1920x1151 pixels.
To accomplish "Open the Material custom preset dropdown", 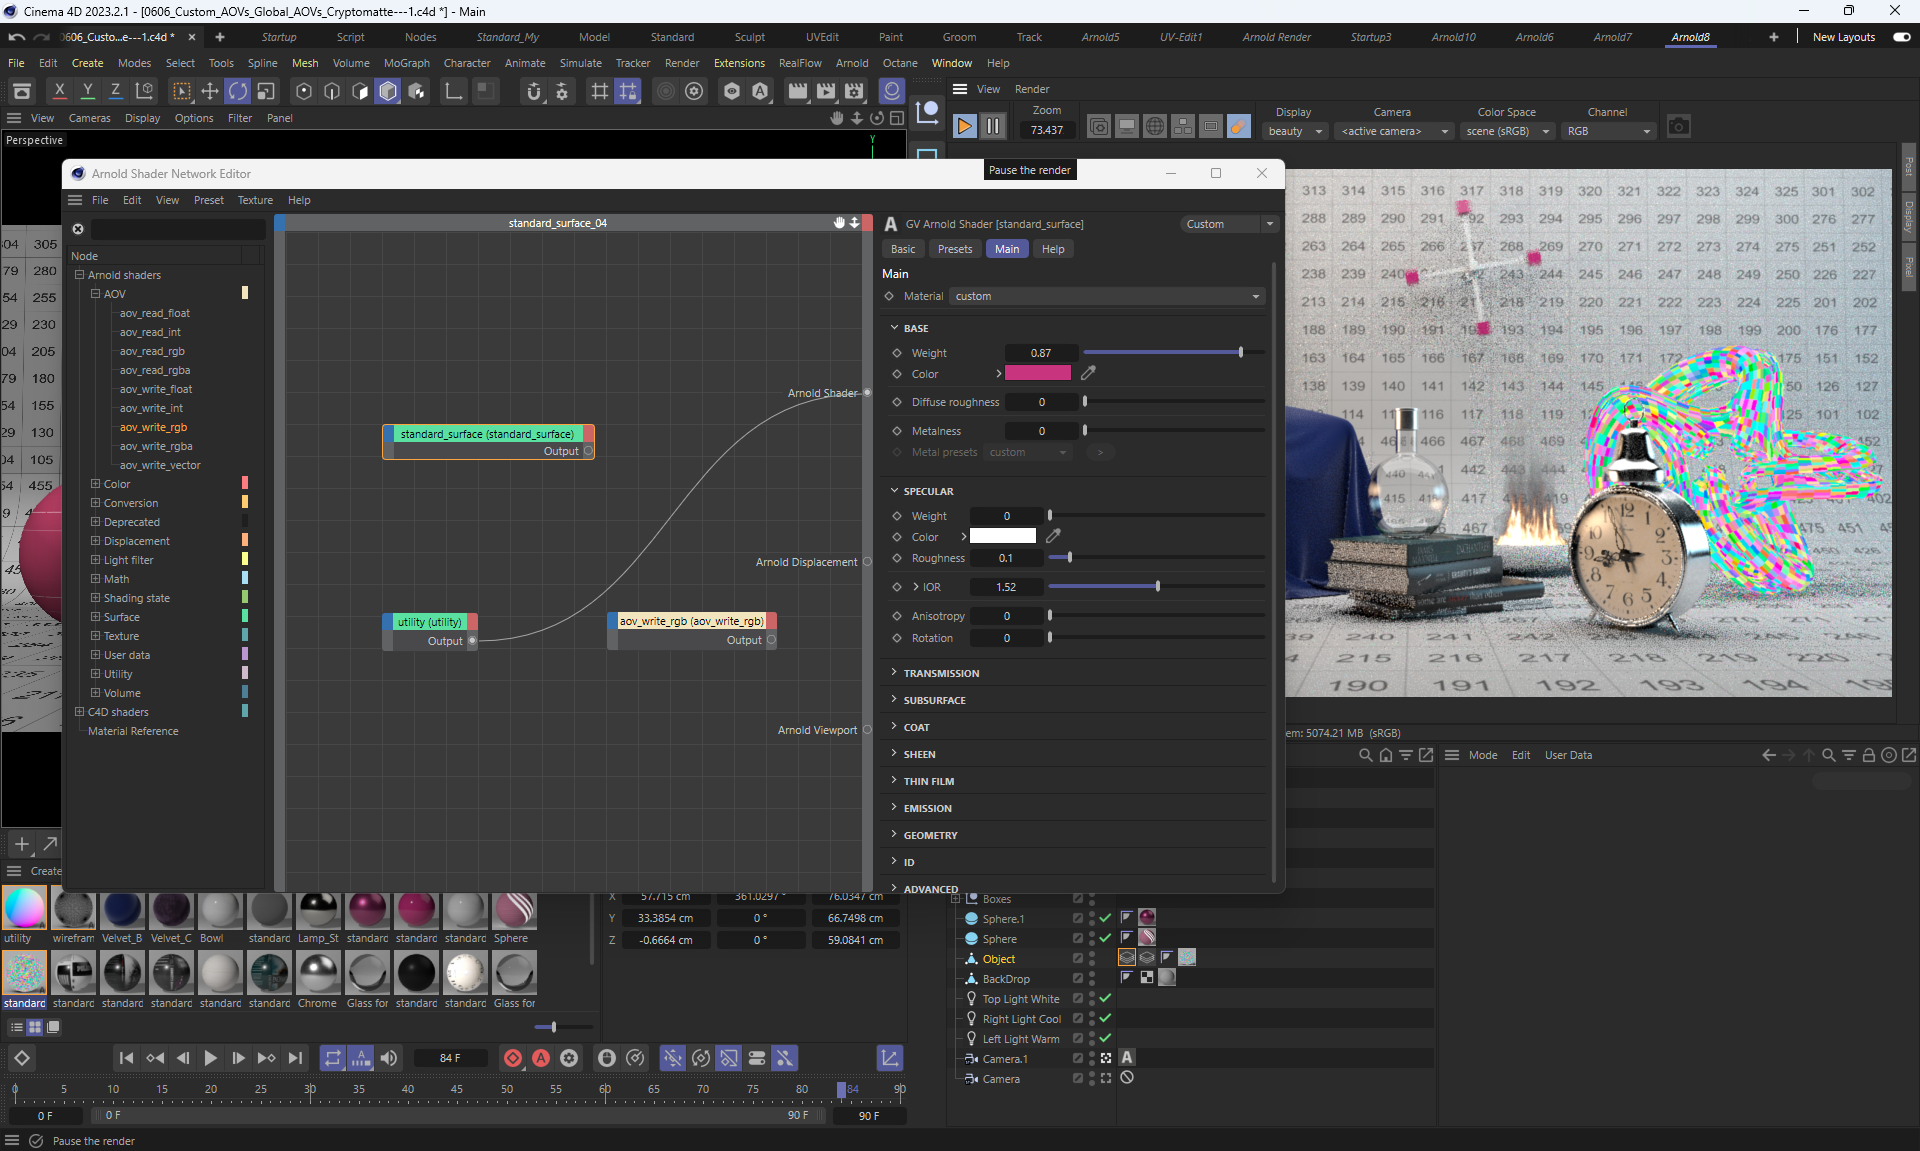I will click(1106, 296).
